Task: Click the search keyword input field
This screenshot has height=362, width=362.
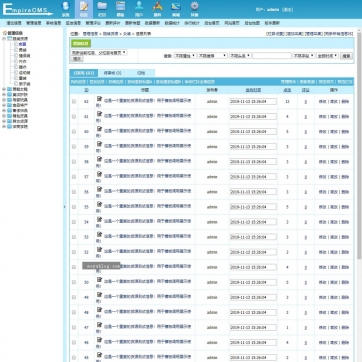Action: (272, 56)
